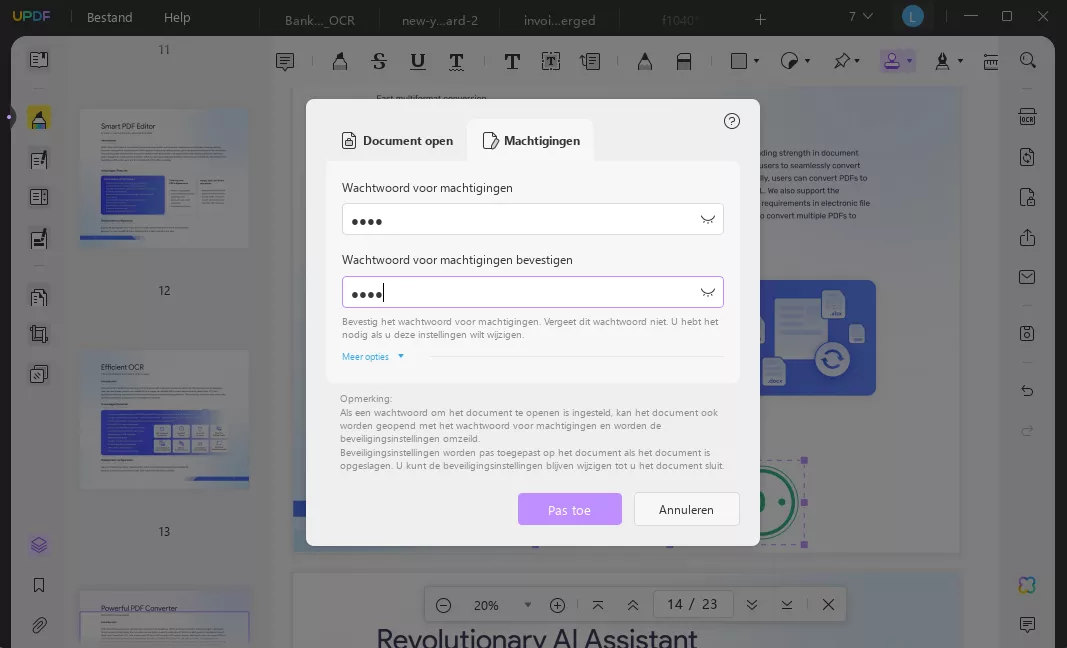
Task: Switch to new-y...ard-2 document tab
Action: (x=440, y=20)
